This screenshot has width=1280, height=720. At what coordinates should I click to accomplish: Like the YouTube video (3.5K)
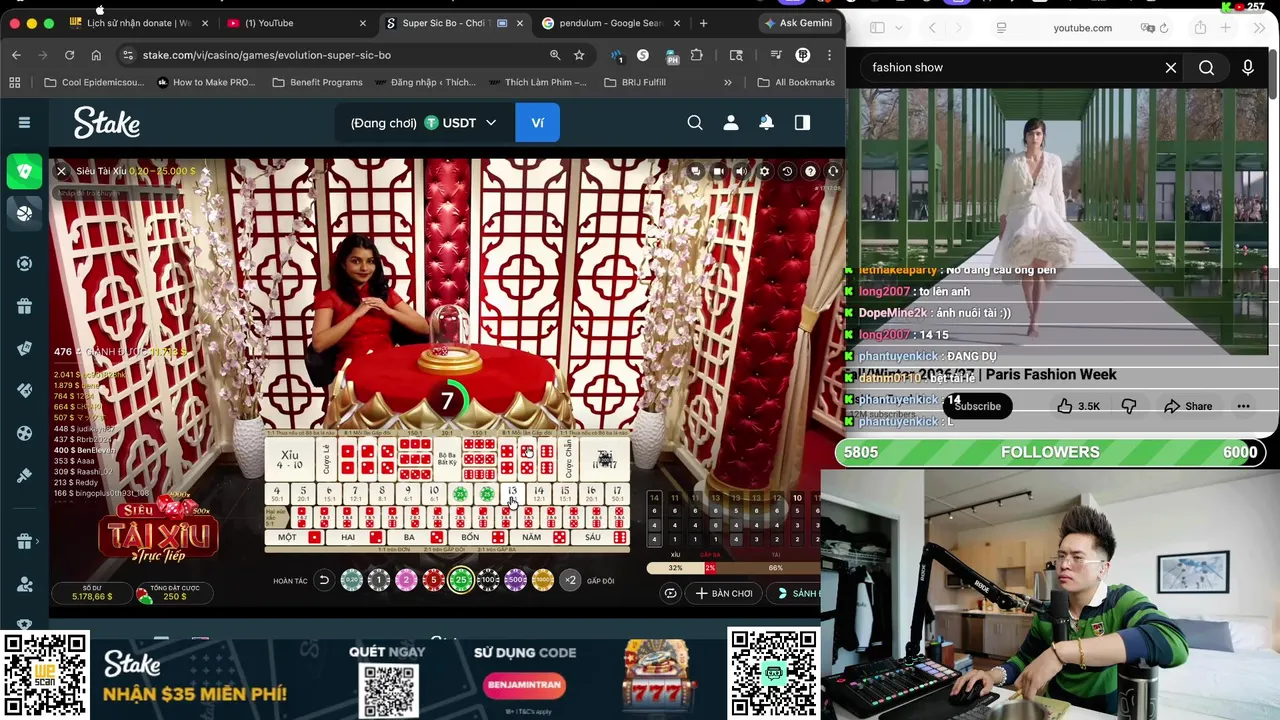point(1078,406)
